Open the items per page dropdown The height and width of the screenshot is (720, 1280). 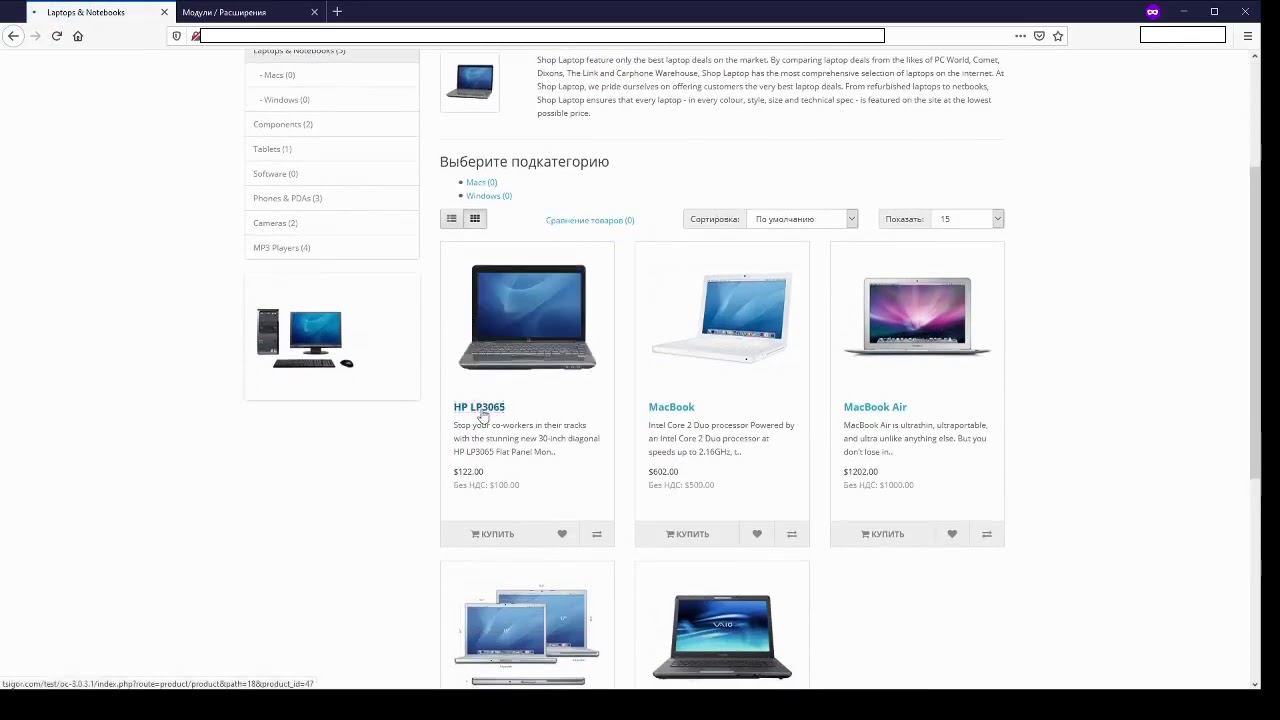[x=967, y=219]
